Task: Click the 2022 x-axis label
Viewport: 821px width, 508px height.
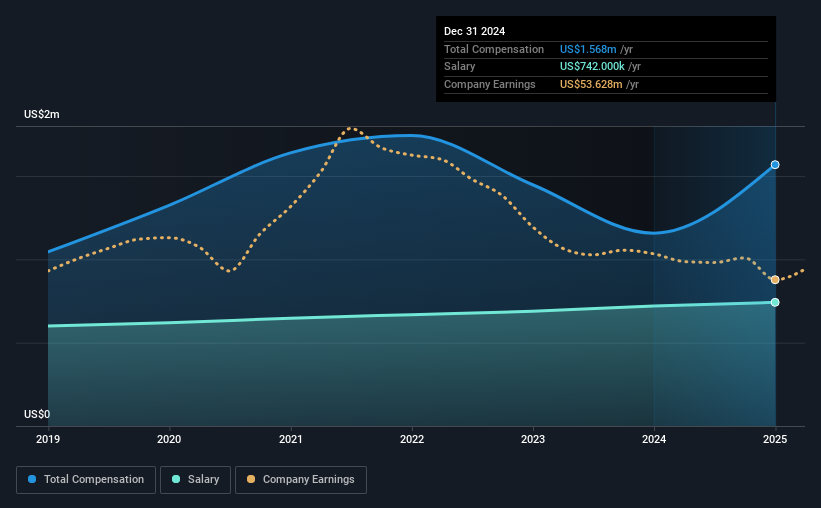Action: click(x=412, y=439)
